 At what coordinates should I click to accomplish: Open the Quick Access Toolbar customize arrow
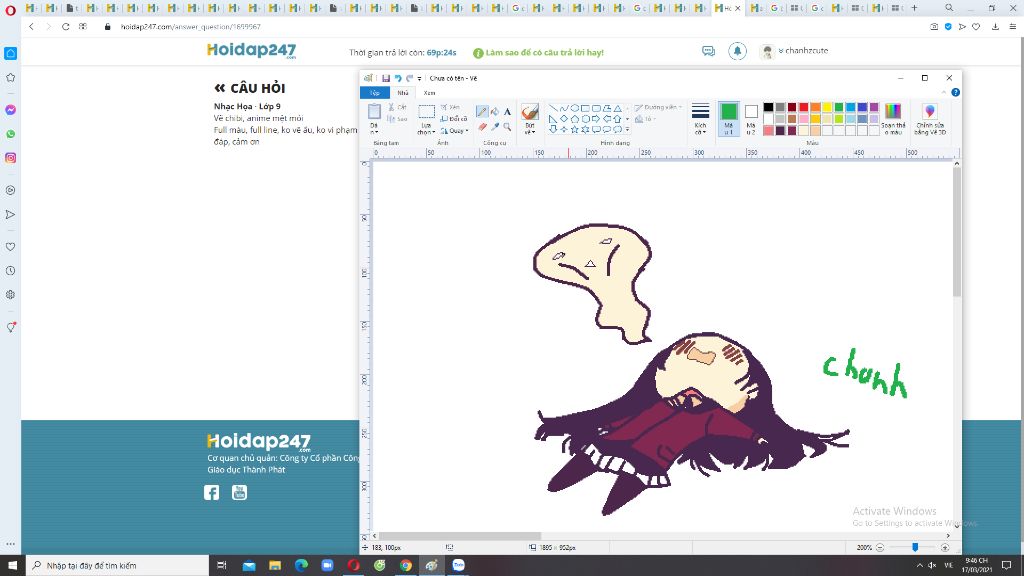click(x=419, y=78)
